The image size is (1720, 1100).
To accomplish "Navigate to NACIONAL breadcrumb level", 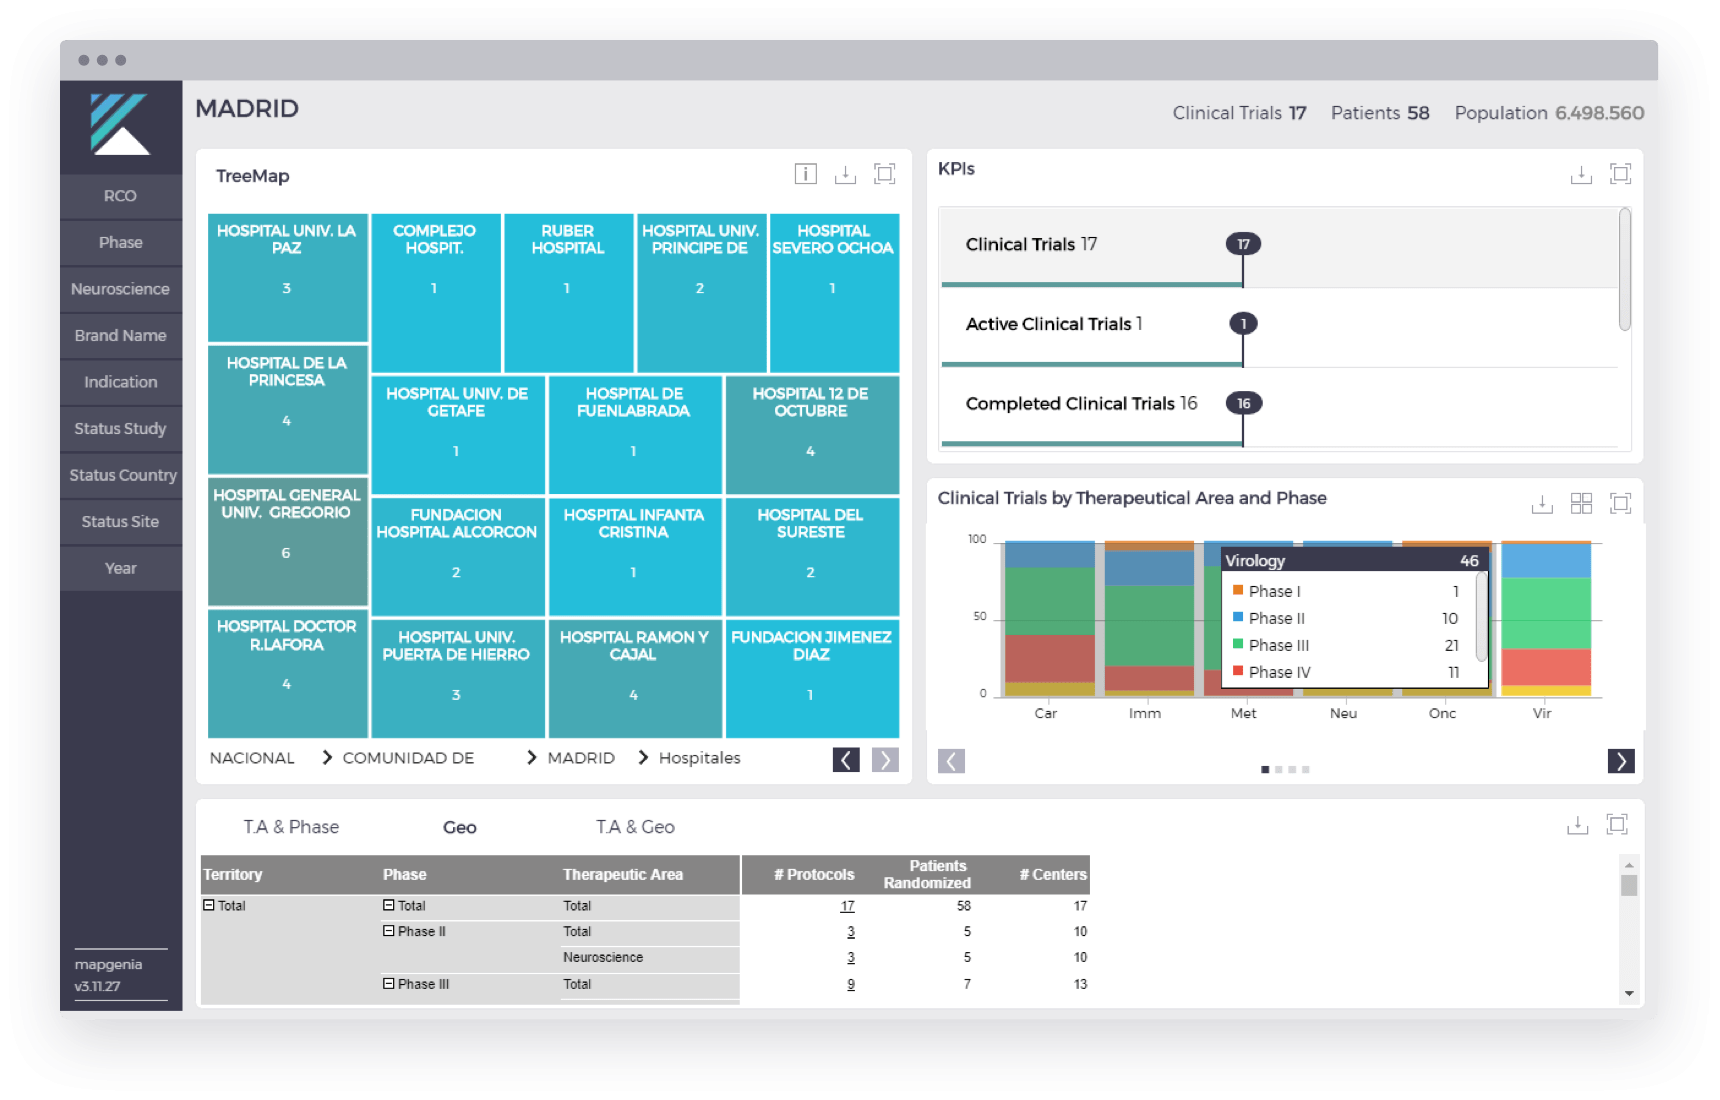I will tap(252, 758).
